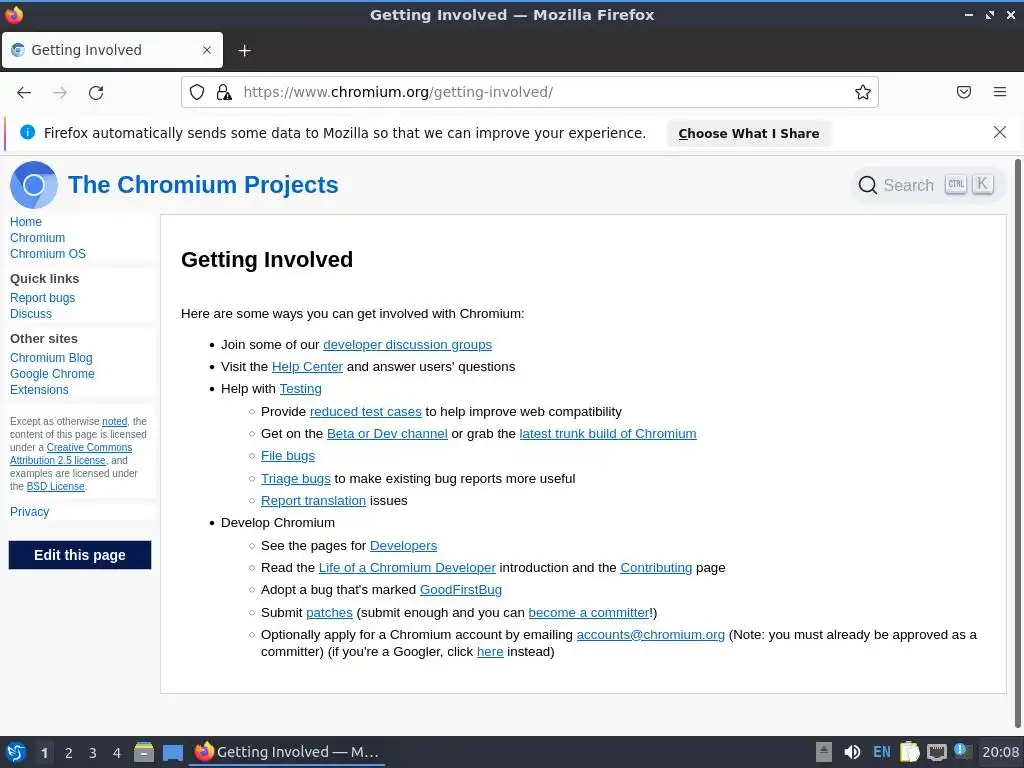Bookmark this page with the star icon
This screenshot has height=768, width=1024.
[x=863, y=92]
